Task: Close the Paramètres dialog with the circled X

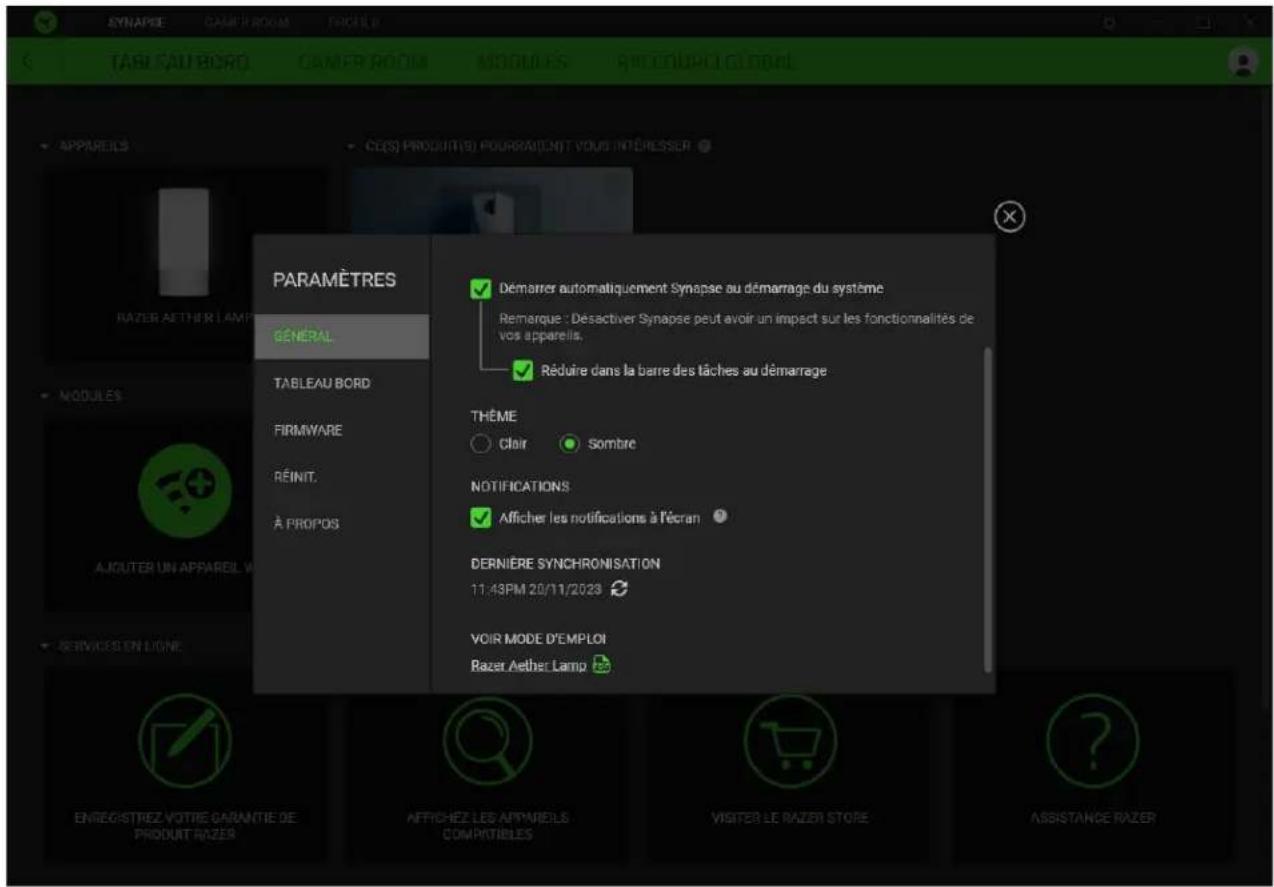Action: [1011, 217]
